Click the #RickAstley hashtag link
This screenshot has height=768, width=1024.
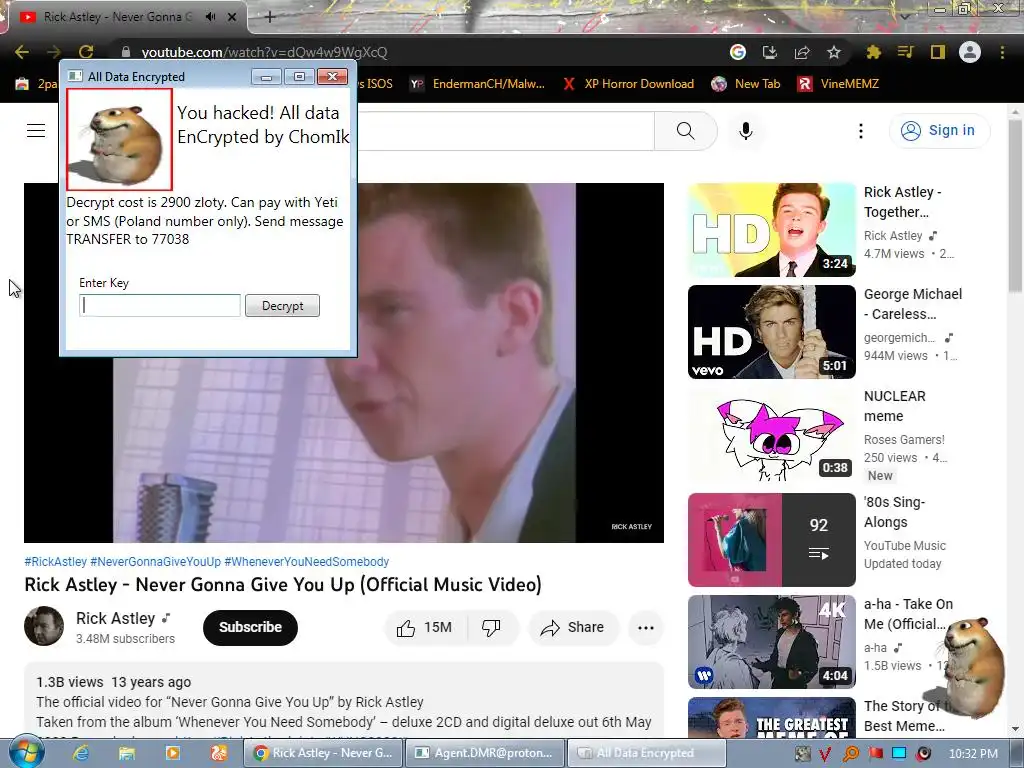click(56, 562)
